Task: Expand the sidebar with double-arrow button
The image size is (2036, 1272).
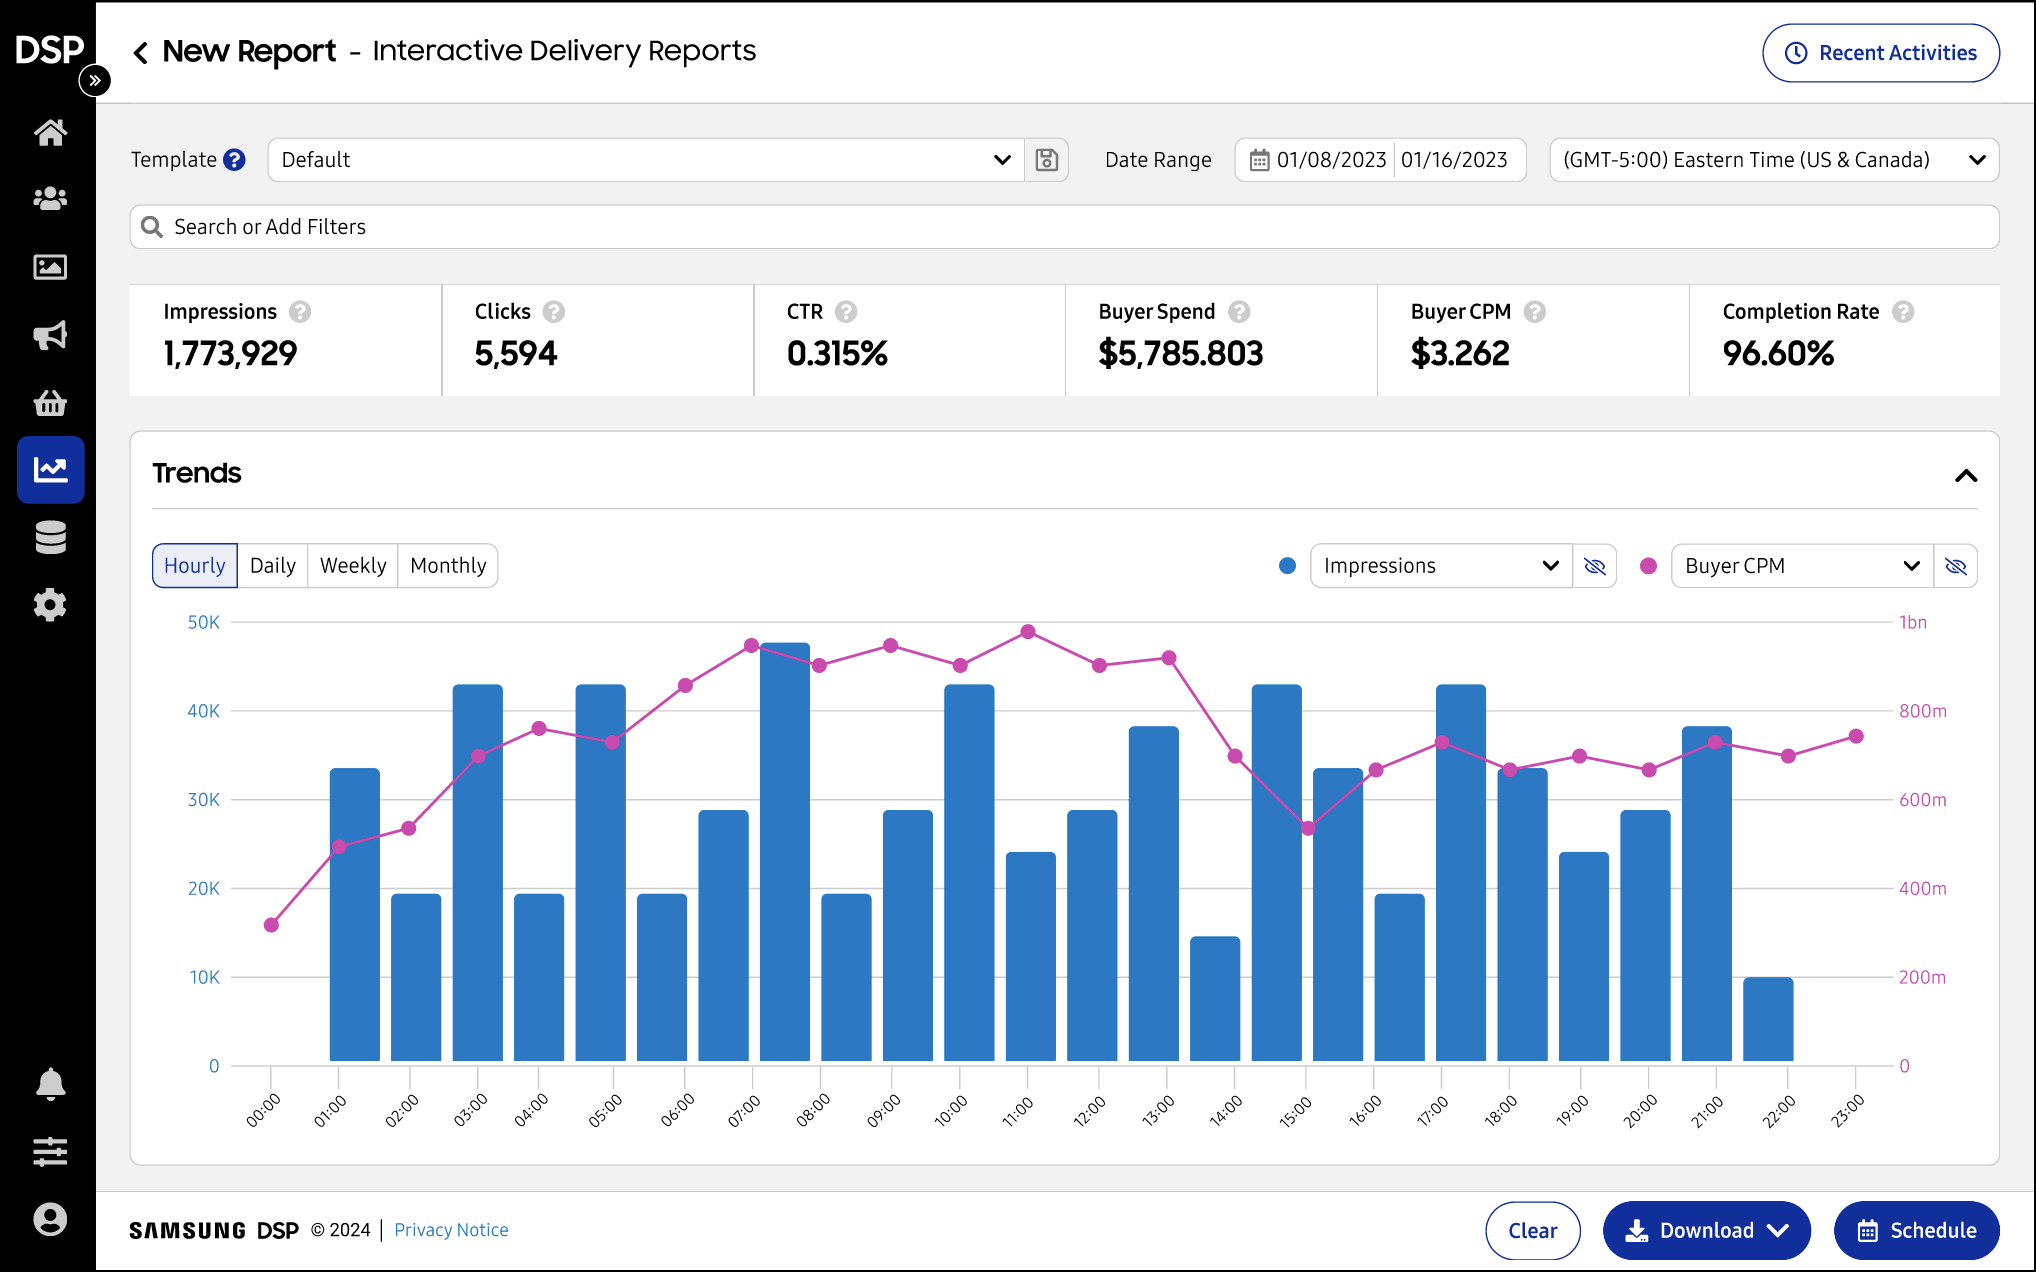Action: click(x=94, y=80)
